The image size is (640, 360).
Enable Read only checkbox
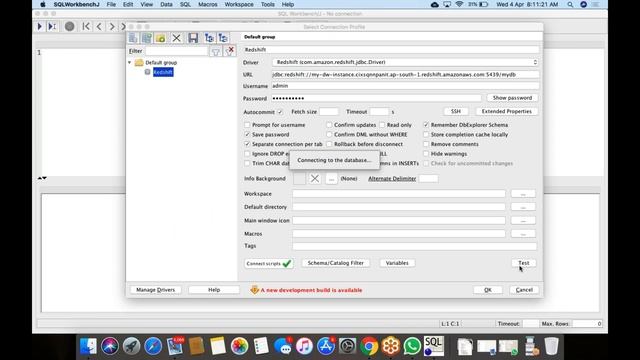pyautogui.click(x=382, y=125)
